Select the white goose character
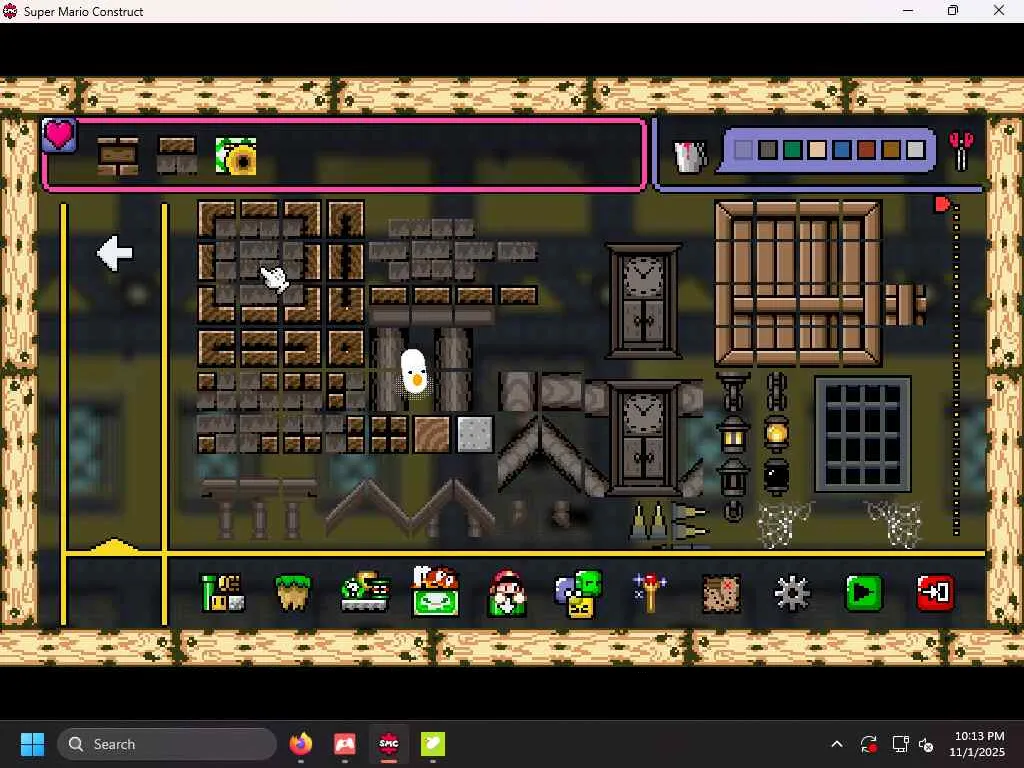The width and height of the screenshot is (1024, 768). tap(413, 372)
